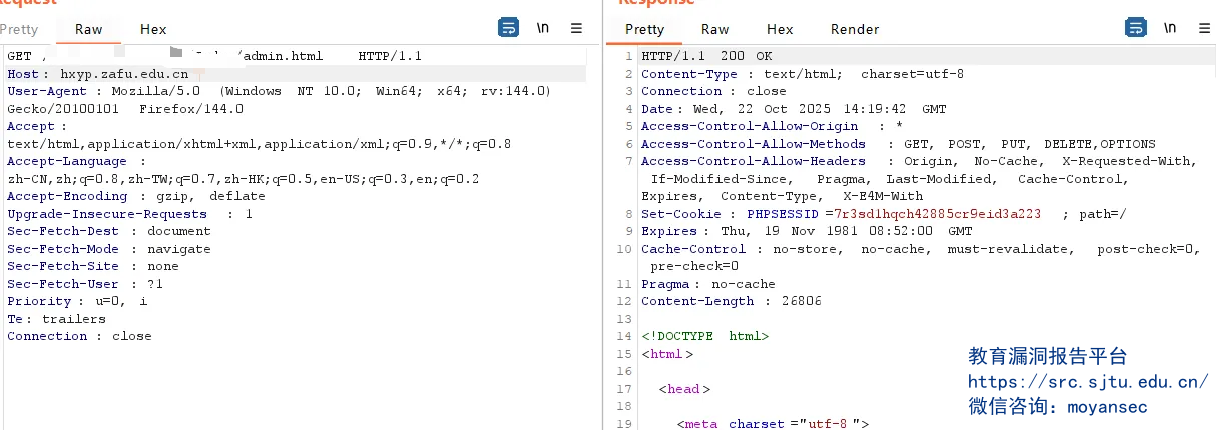Click the Content-Length header line in response
Image resolution: width=1216 pixels, height=430 pixels.
731,301
